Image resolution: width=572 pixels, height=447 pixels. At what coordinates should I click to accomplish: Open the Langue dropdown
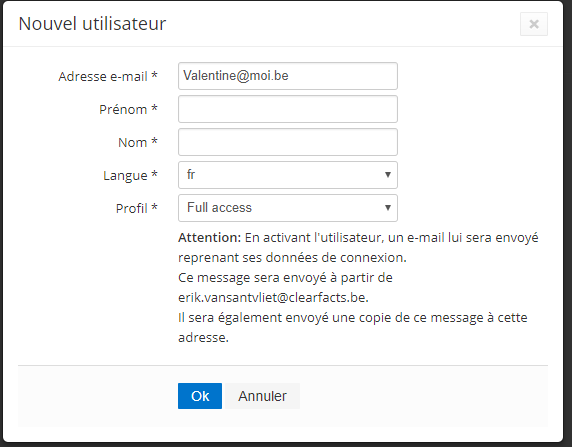pyautogui.click(x=288, y=175)
